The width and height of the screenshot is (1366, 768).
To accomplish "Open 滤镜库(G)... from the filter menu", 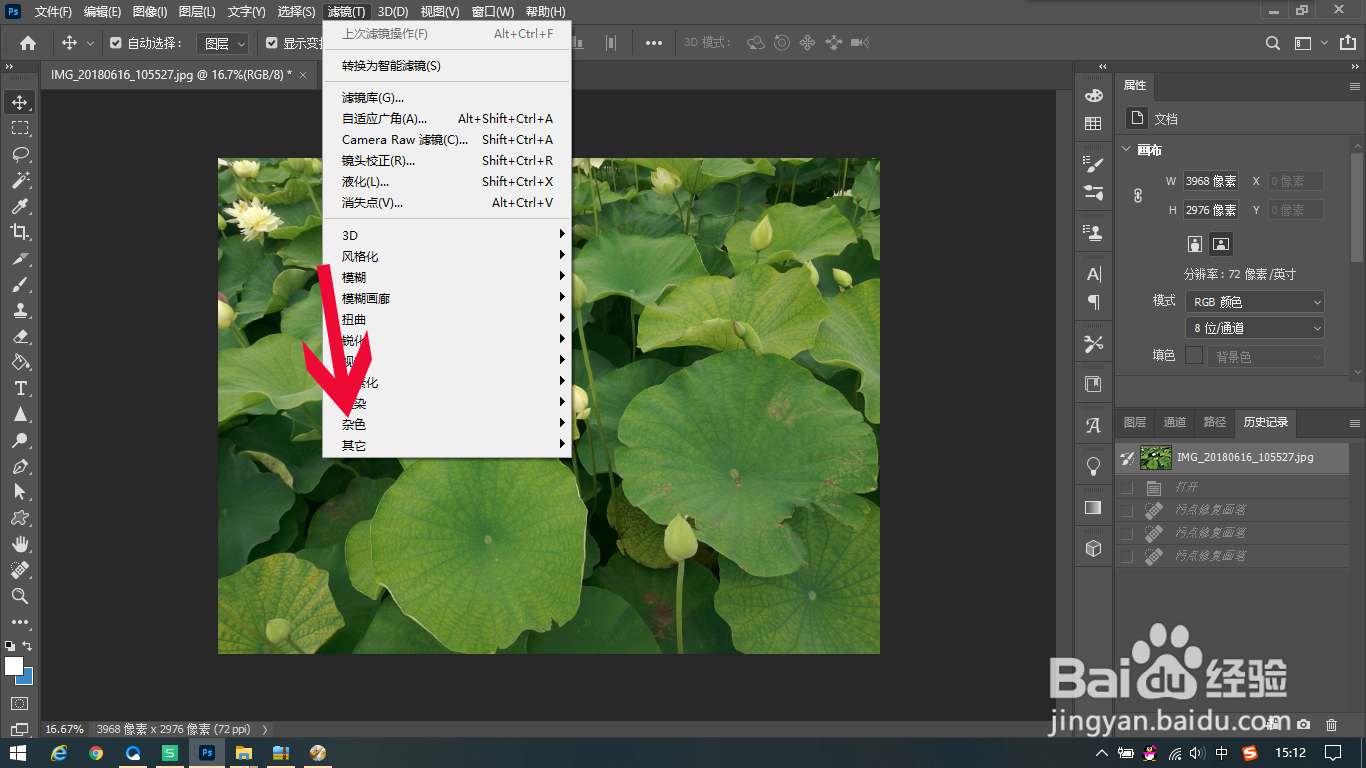I will pos(447,97).
